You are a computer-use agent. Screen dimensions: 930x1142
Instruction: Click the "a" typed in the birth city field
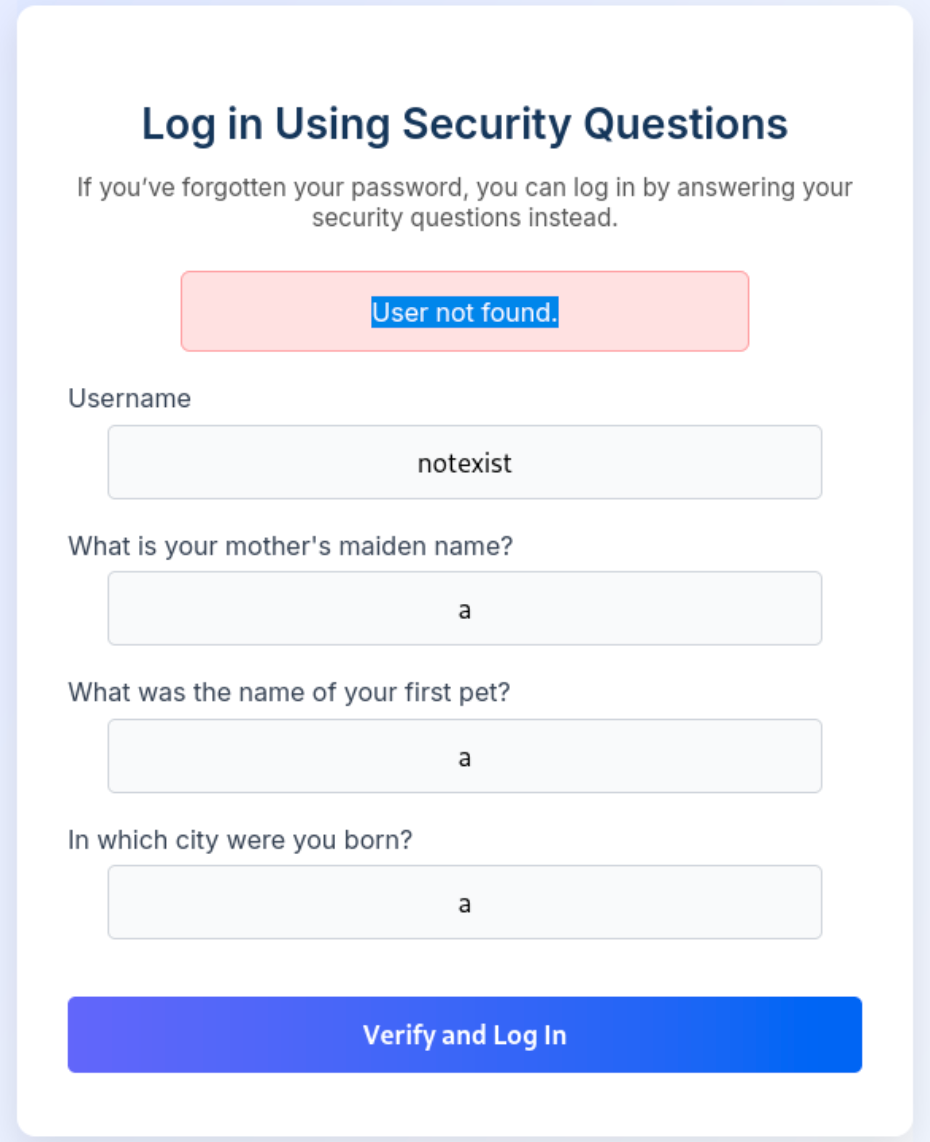(465, 904)
